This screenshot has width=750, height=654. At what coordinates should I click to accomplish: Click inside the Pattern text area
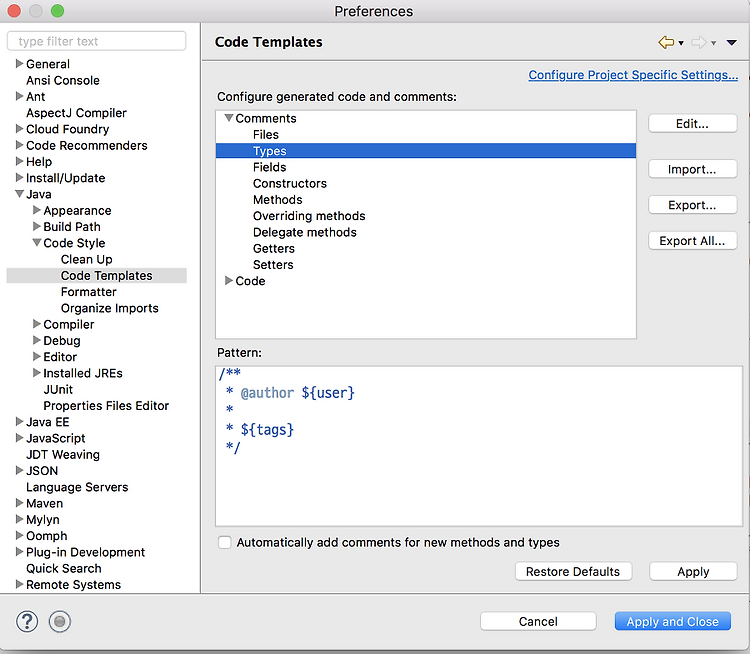click(479, 446)
